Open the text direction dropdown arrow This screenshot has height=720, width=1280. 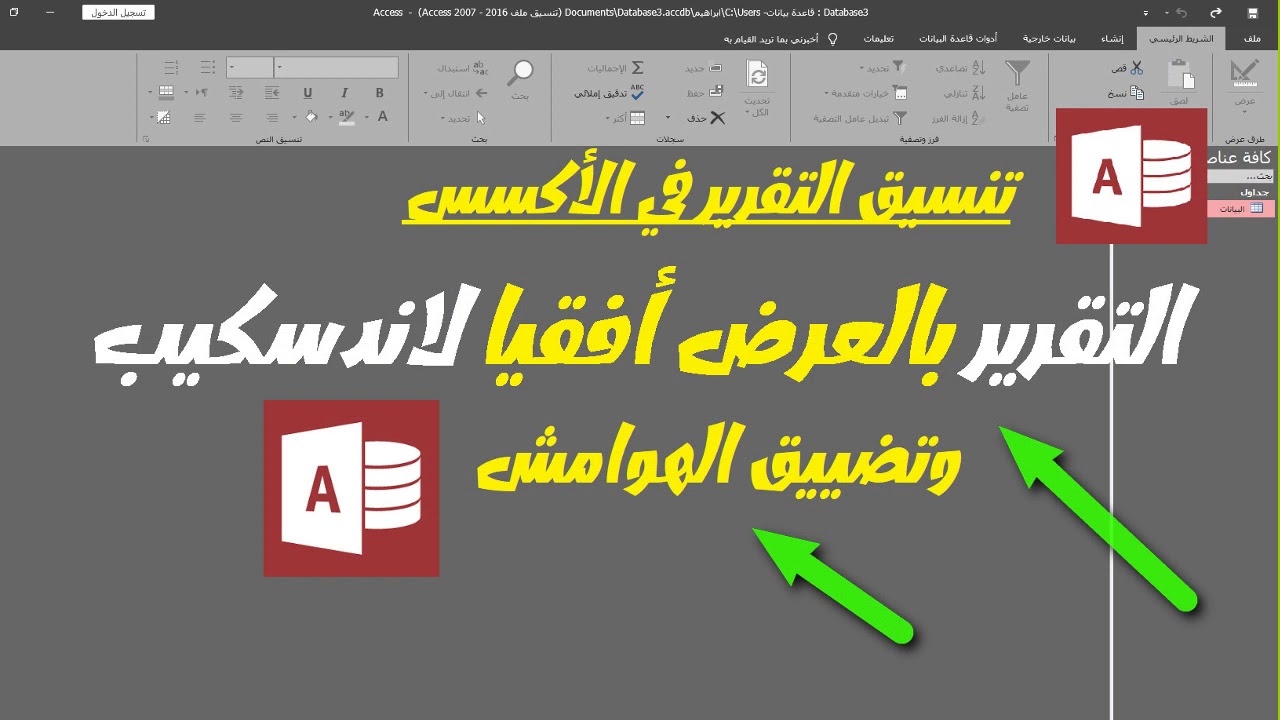[x=186, y=92]
